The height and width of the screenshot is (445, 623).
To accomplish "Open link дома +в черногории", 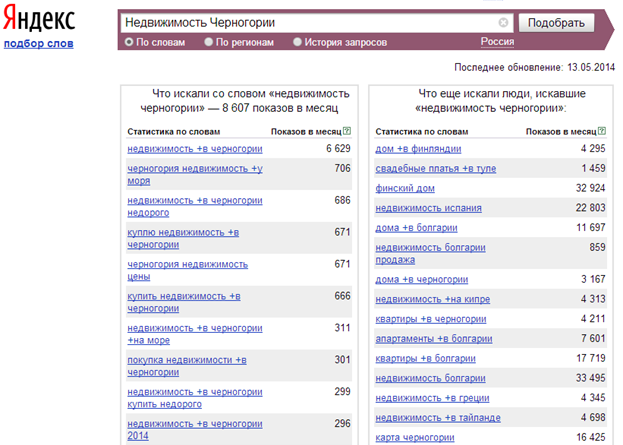I will click(422, 280).
